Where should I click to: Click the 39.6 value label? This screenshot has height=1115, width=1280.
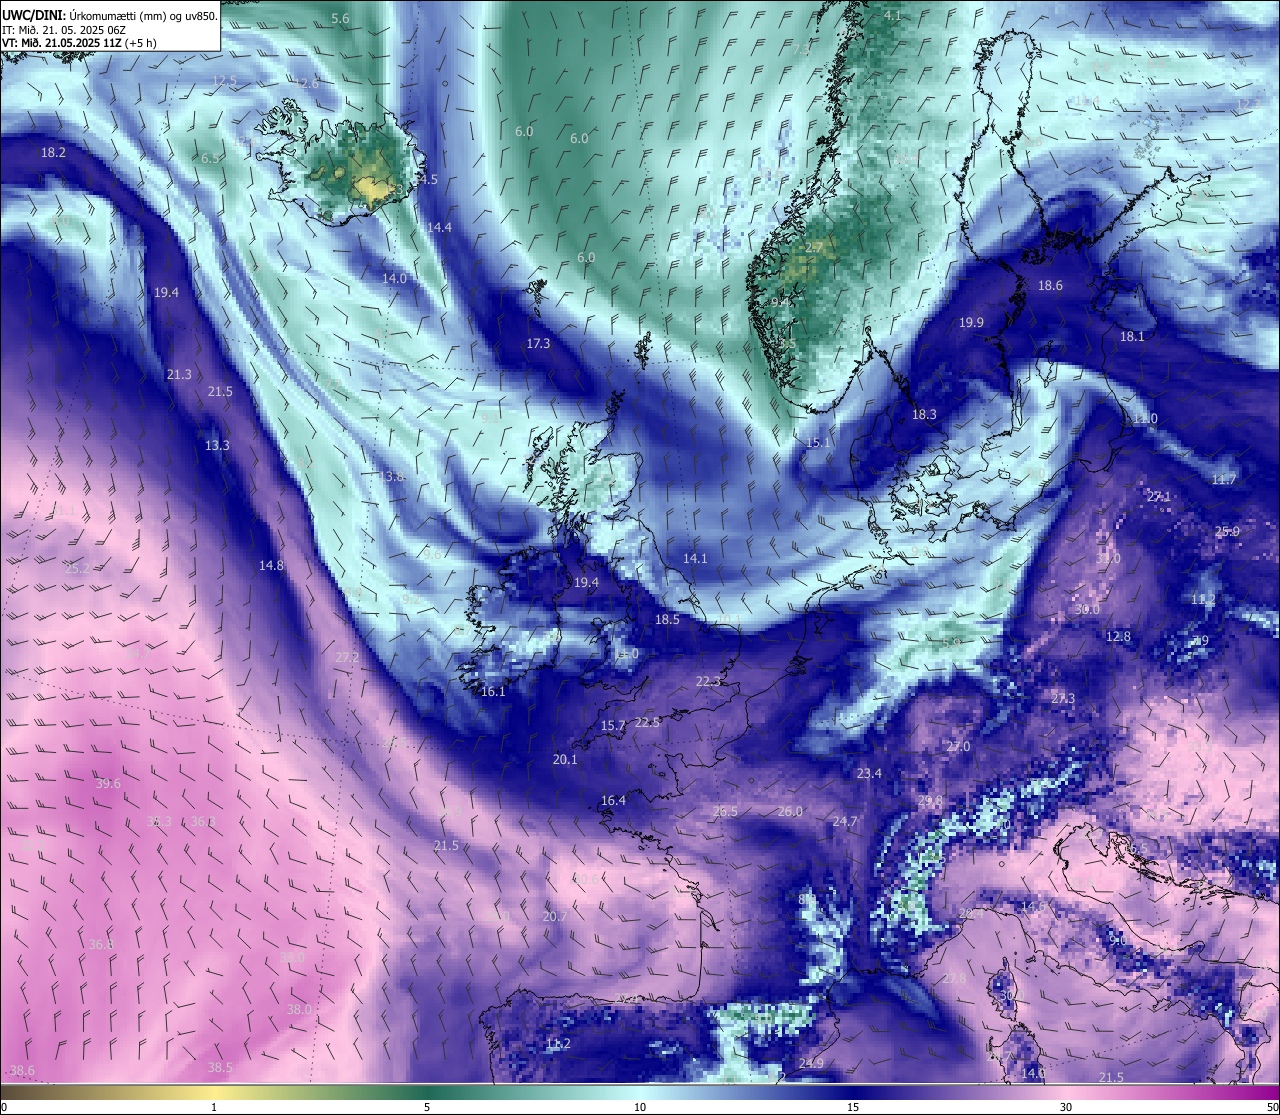coord(108,784)
